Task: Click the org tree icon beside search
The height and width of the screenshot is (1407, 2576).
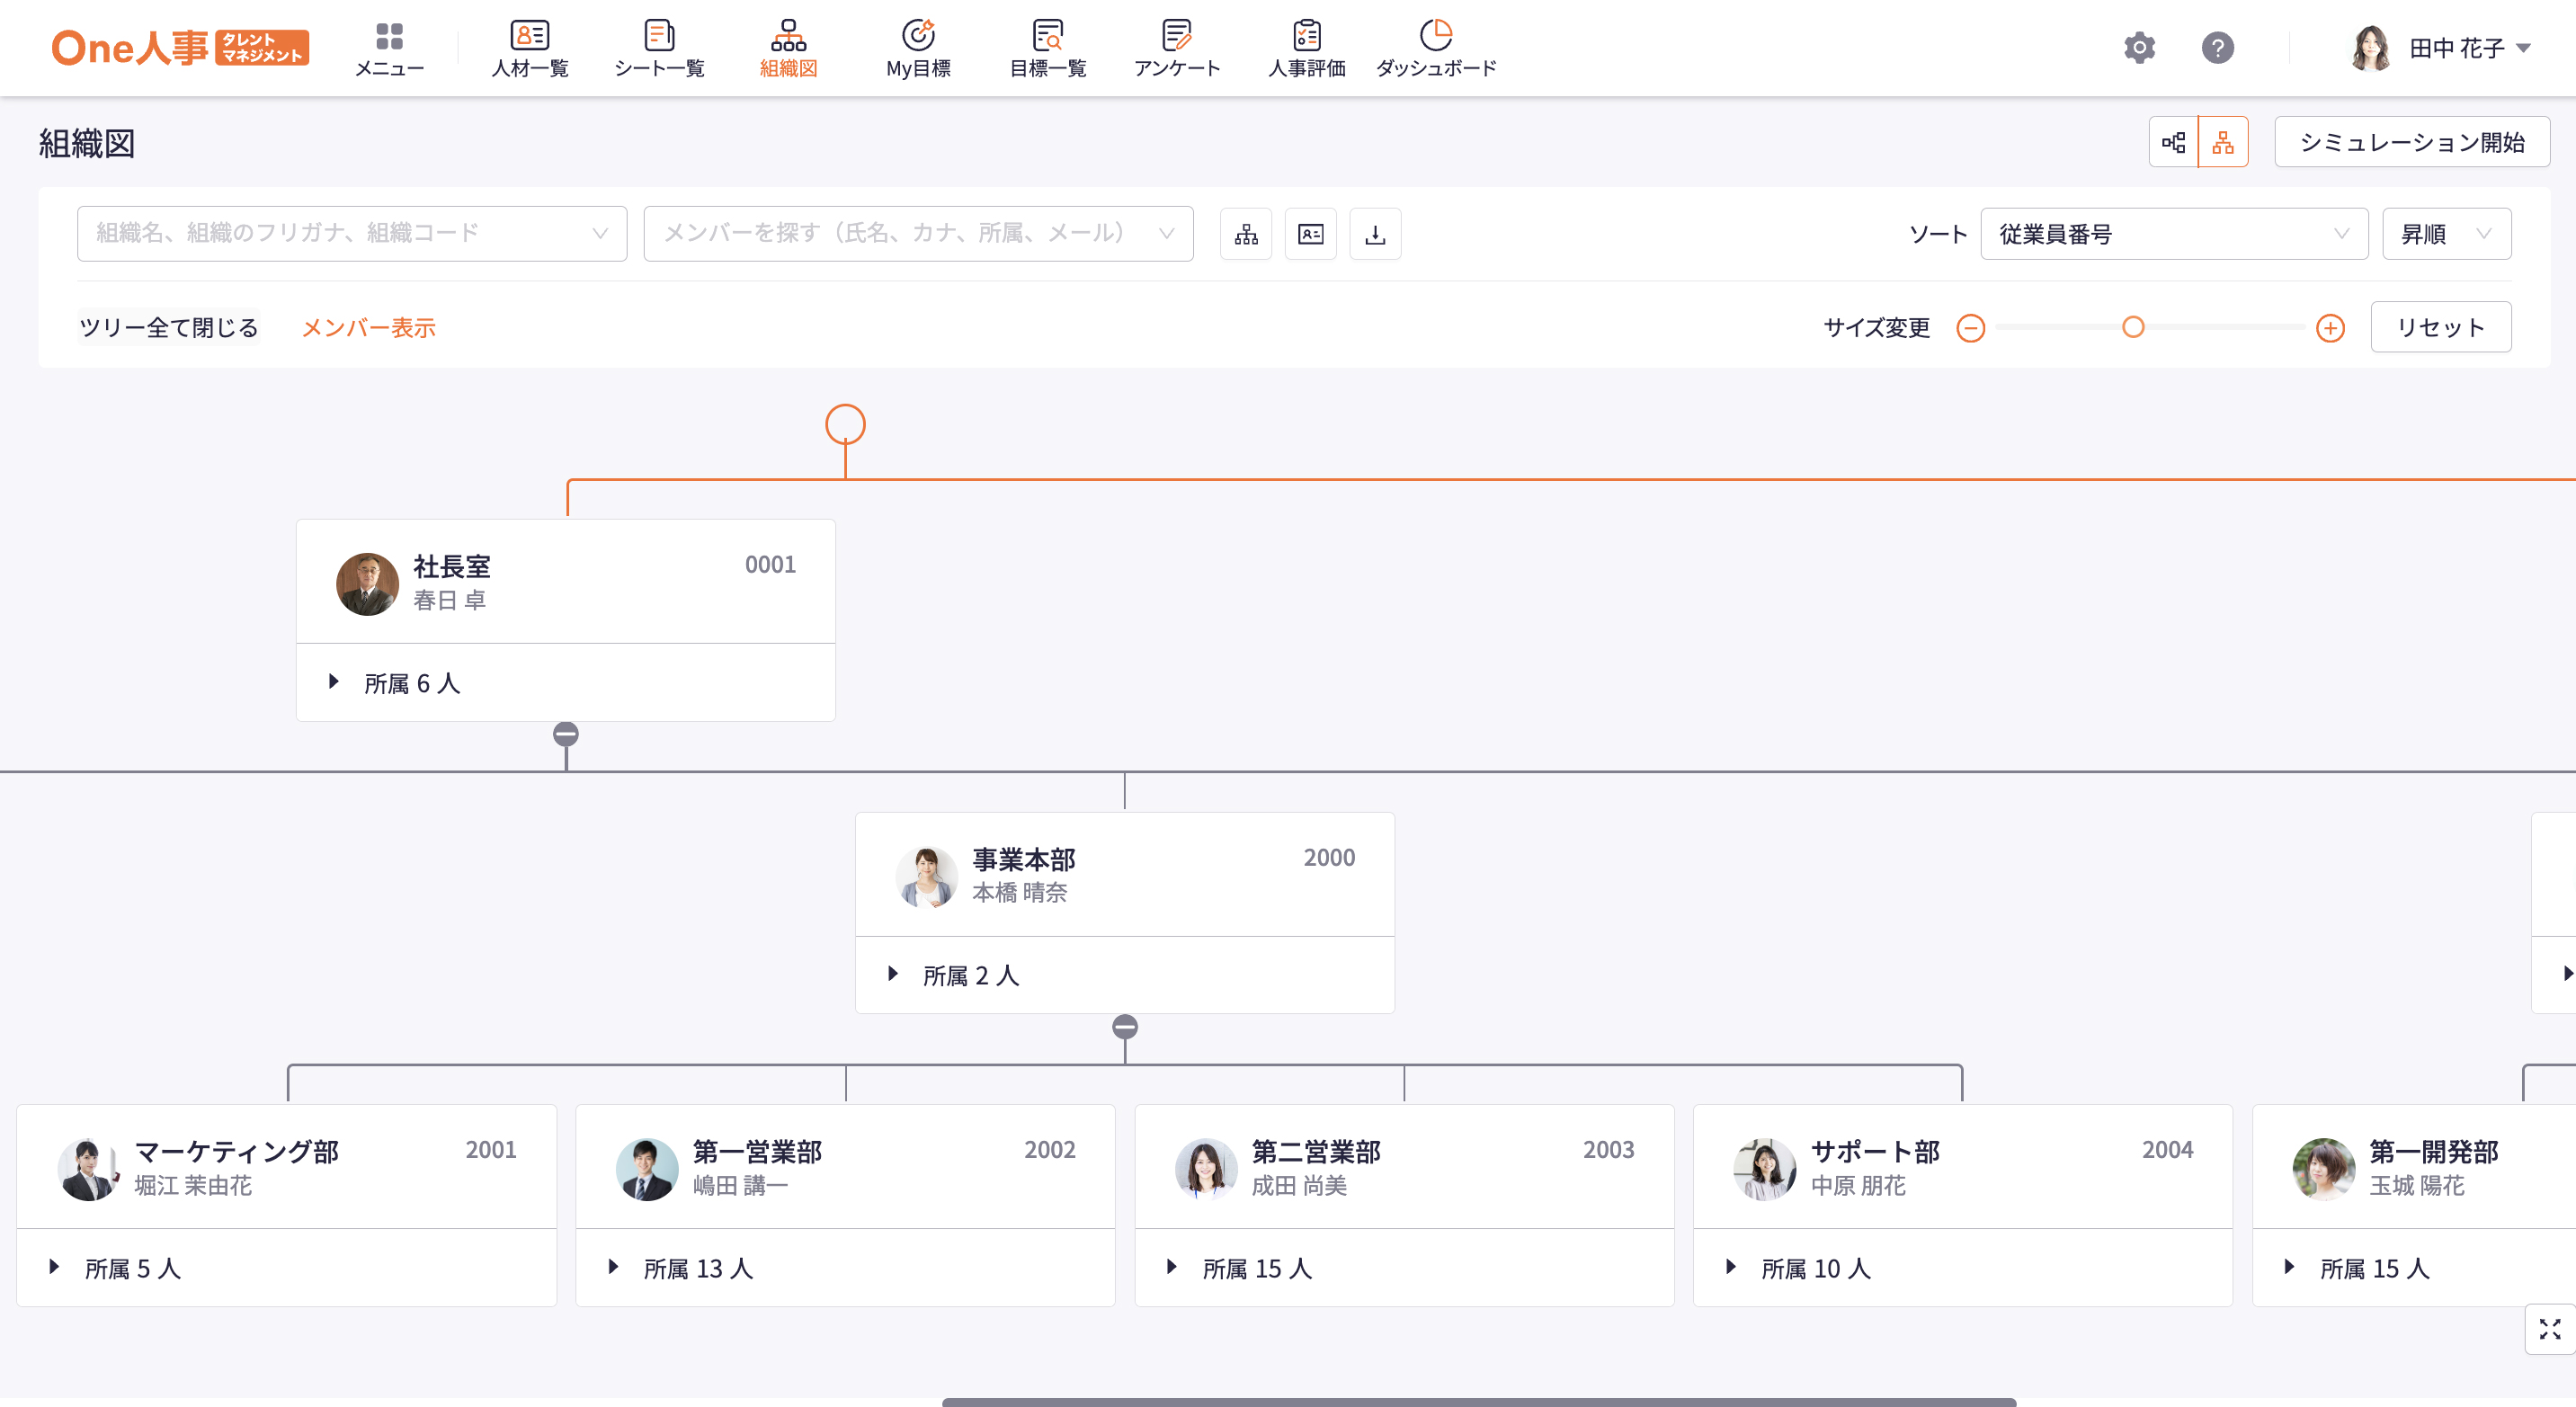Action: [1246, 234]
